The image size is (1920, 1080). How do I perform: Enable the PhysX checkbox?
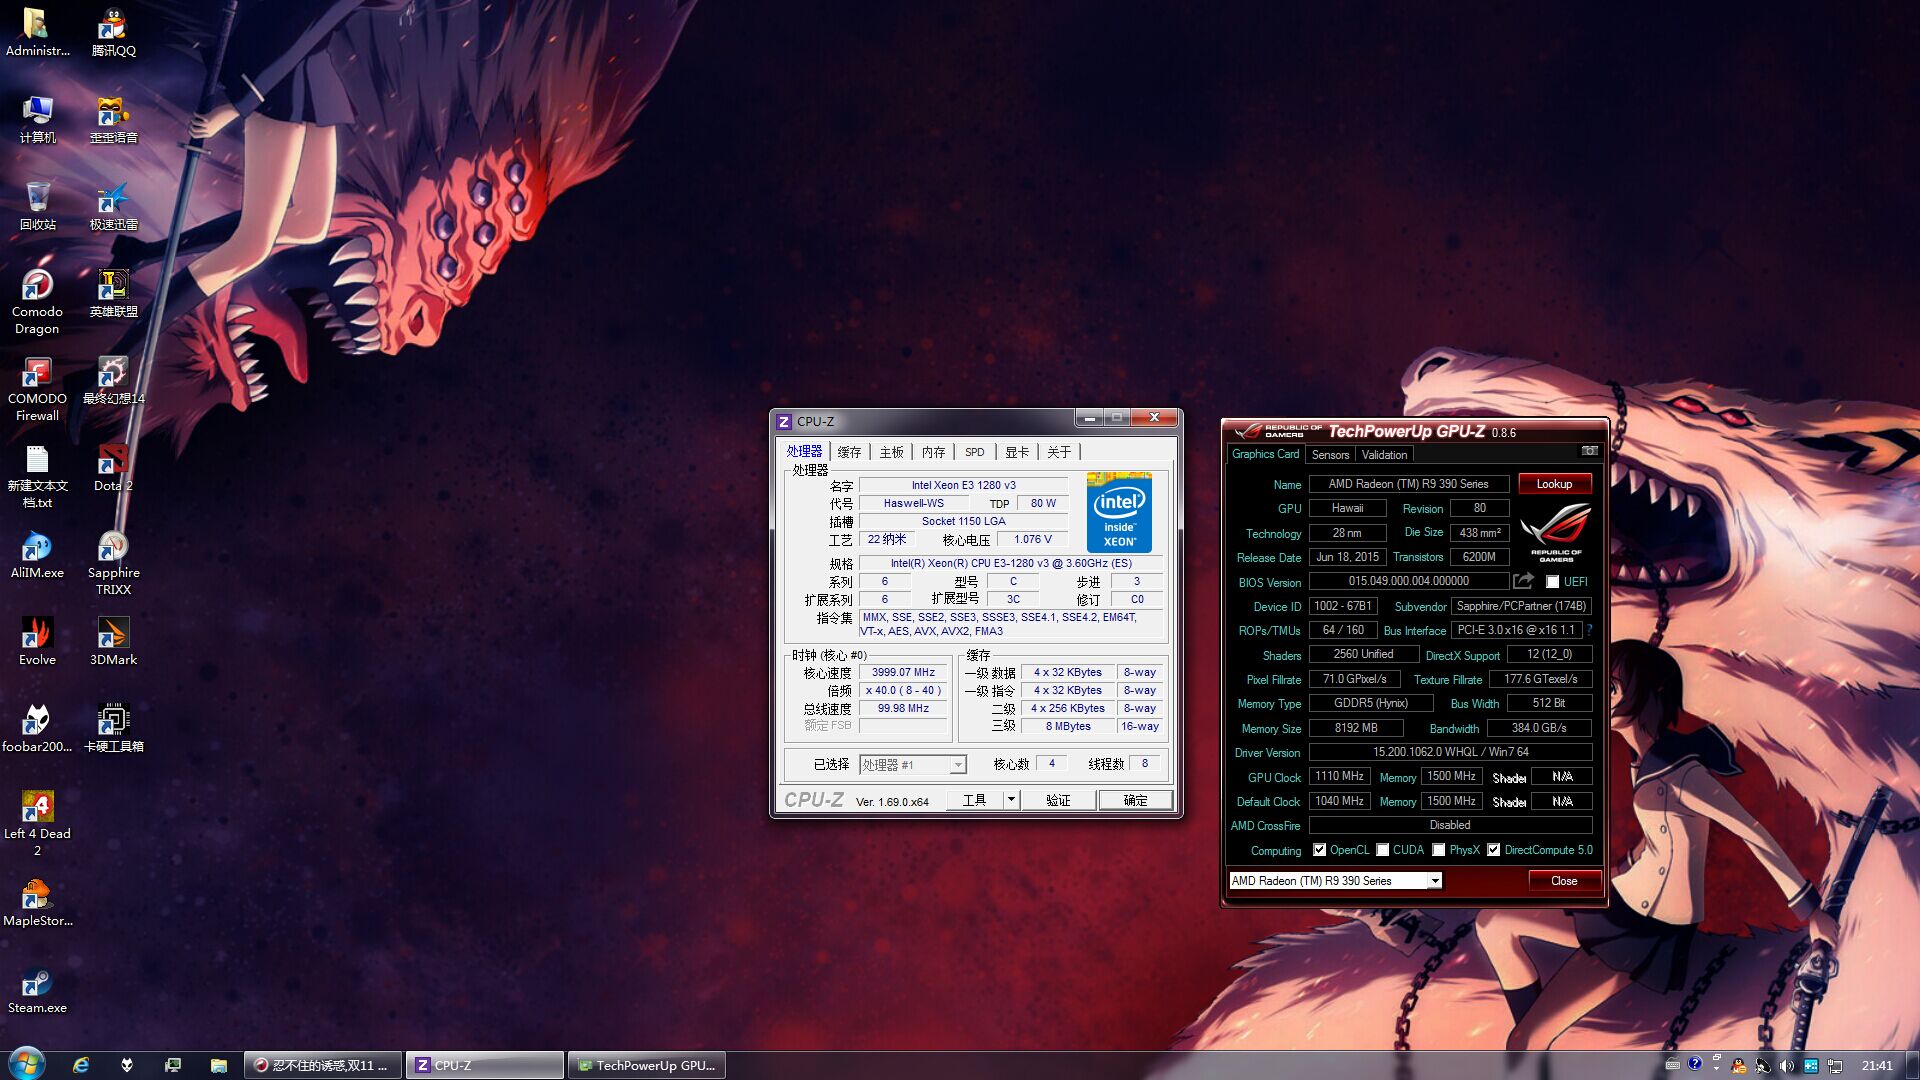(x=1438, y=850)
